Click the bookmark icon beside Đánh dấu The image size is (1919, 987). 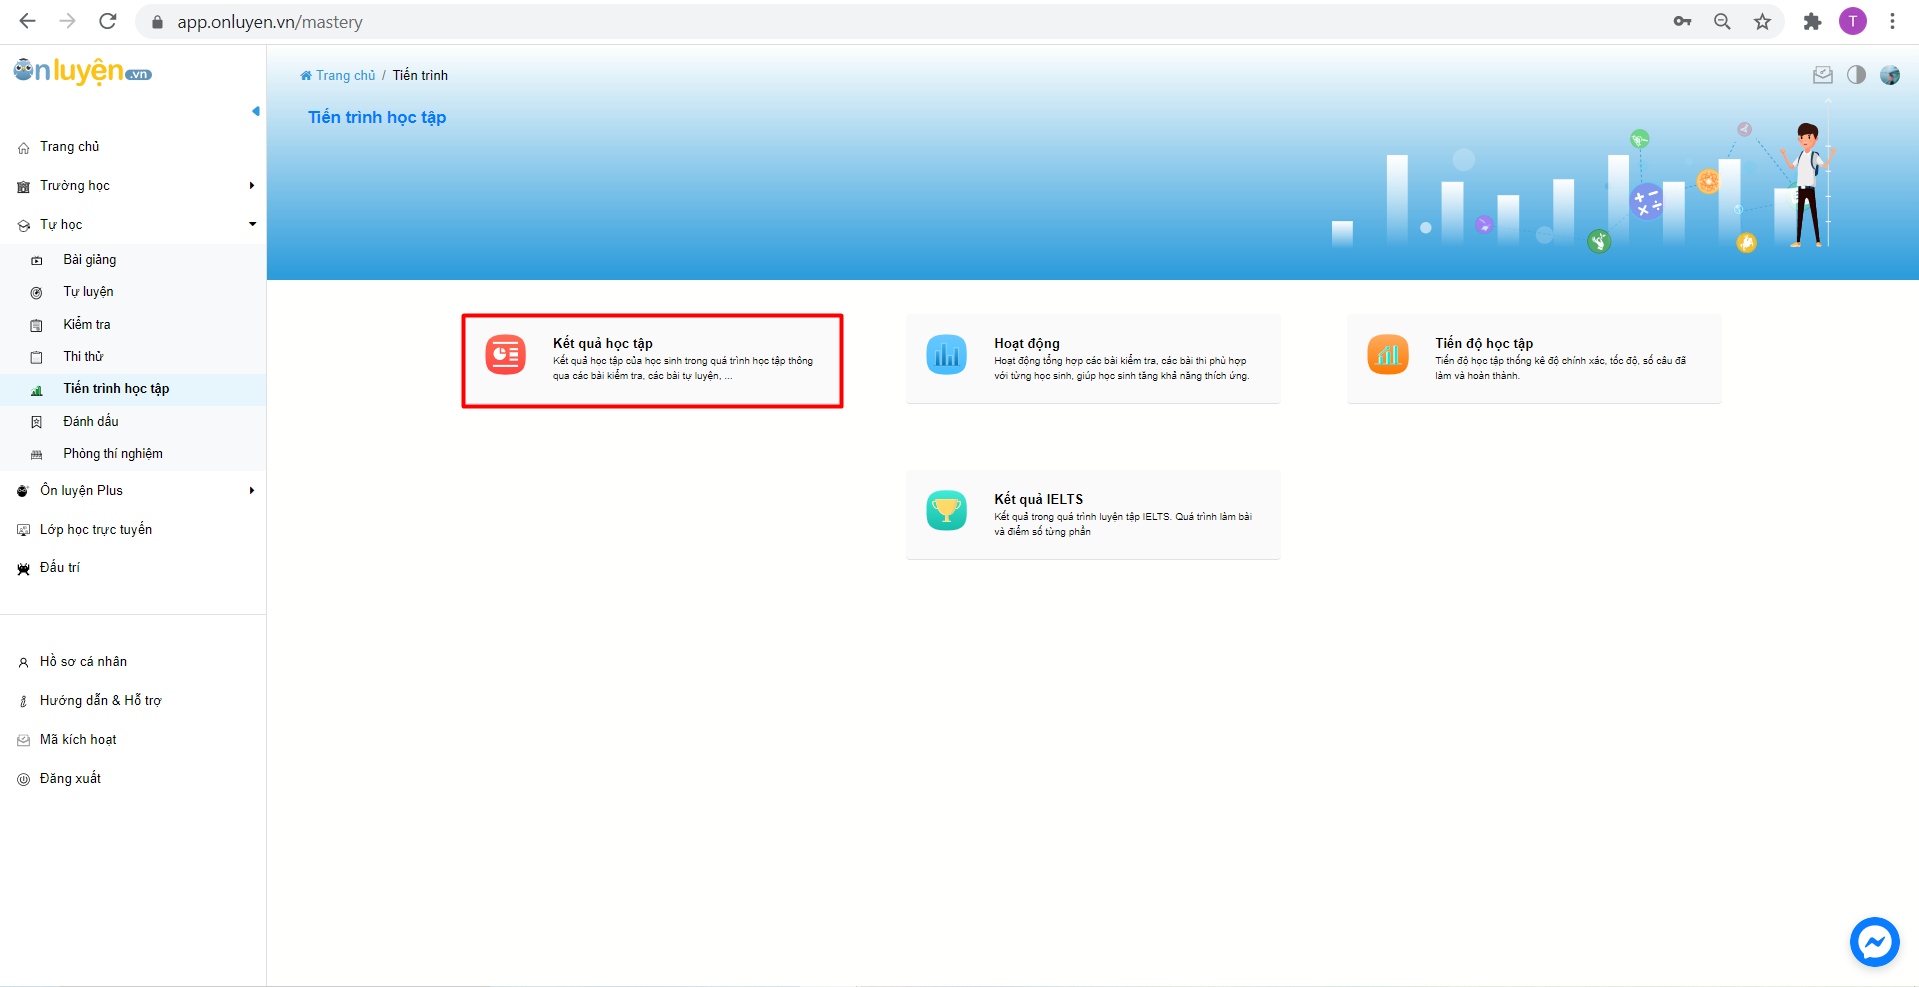coord(37,423)
